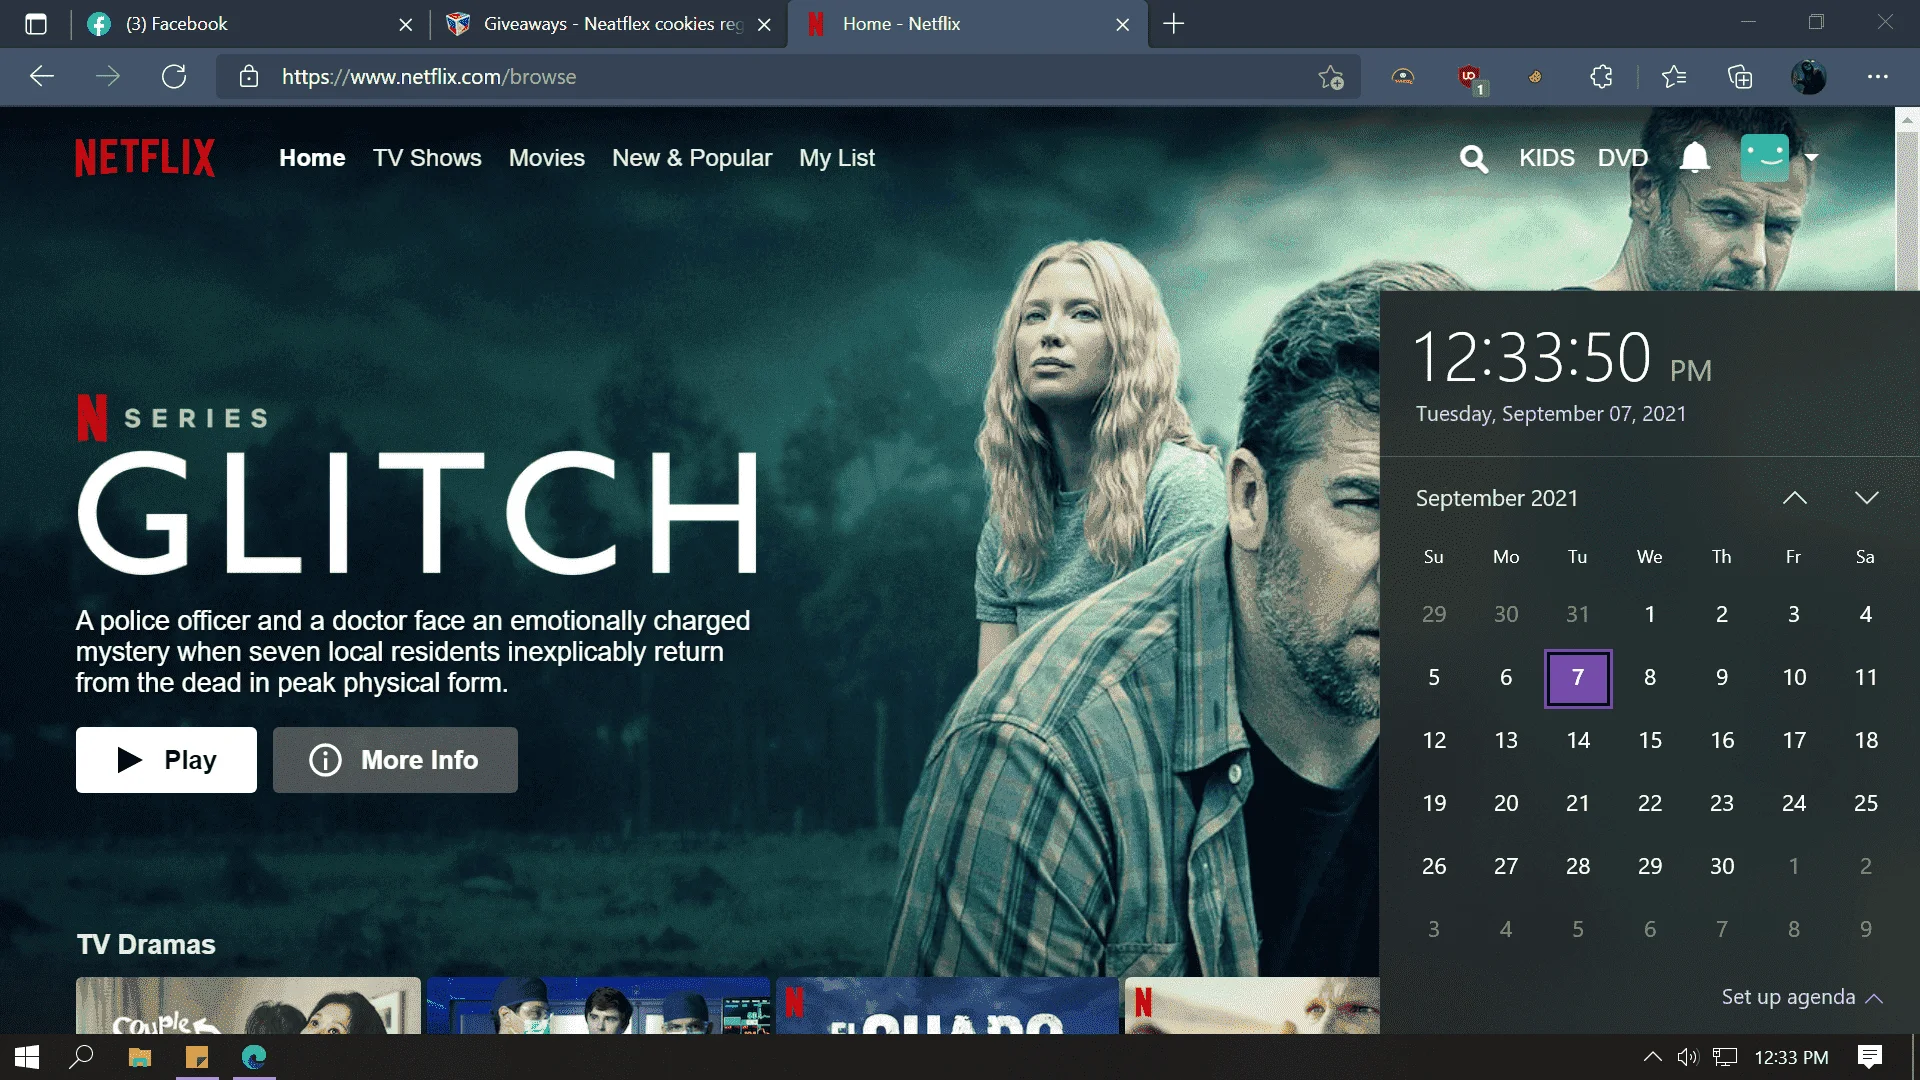Add this page to favorites star
The image size is (1920, 1080).
pos(1330,77)
